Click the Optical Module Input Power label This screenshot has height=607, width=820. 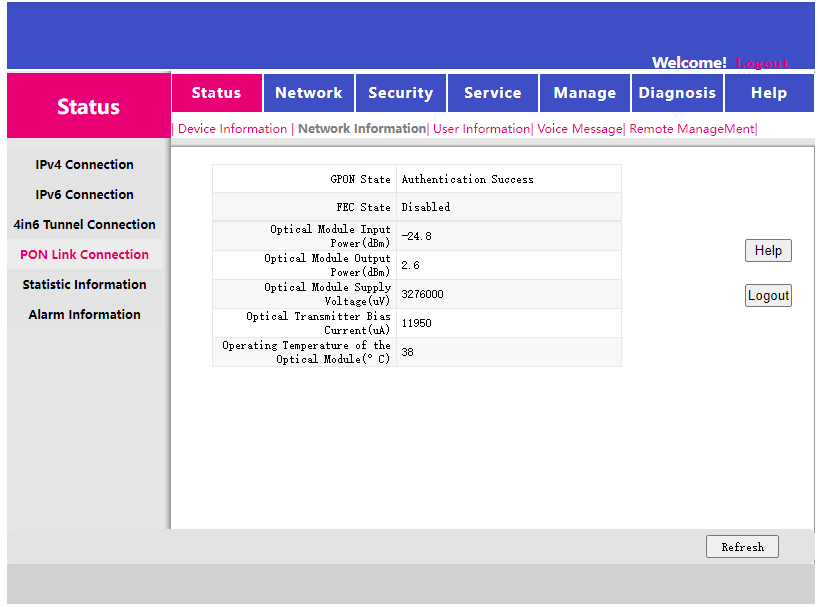(x=330, y=236)
